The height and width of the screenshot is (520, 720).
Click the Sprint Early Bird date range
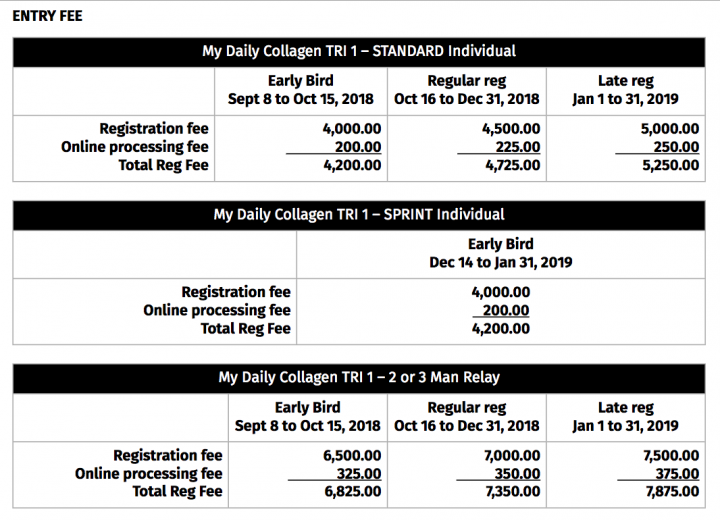[501, 263]
